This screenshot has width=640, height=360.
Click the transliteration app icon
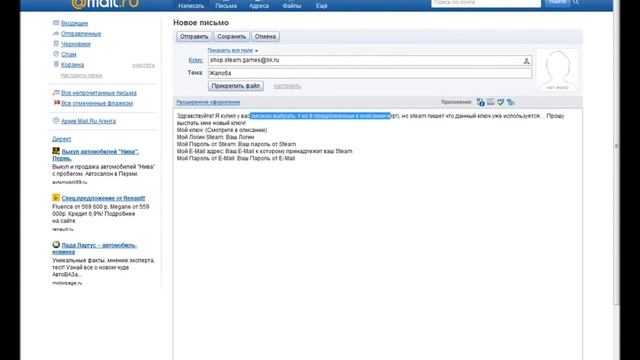pos(511,102)
